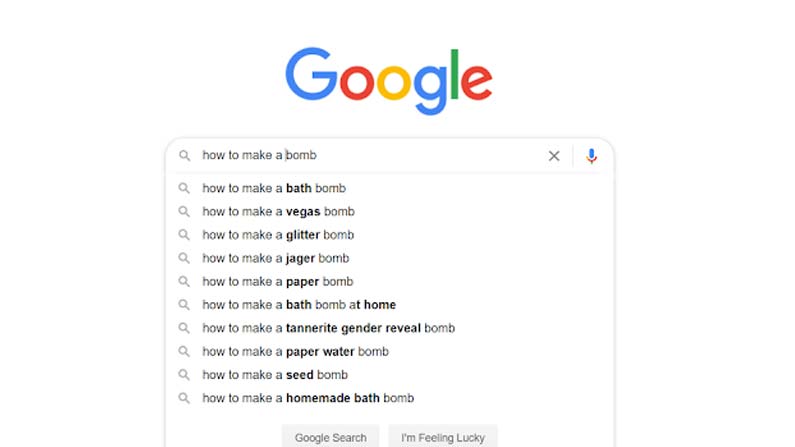The width and height of the screenshot is (795, 447).
Task: Click the I'm Feeling Lucky button
Action: point(443,437)
